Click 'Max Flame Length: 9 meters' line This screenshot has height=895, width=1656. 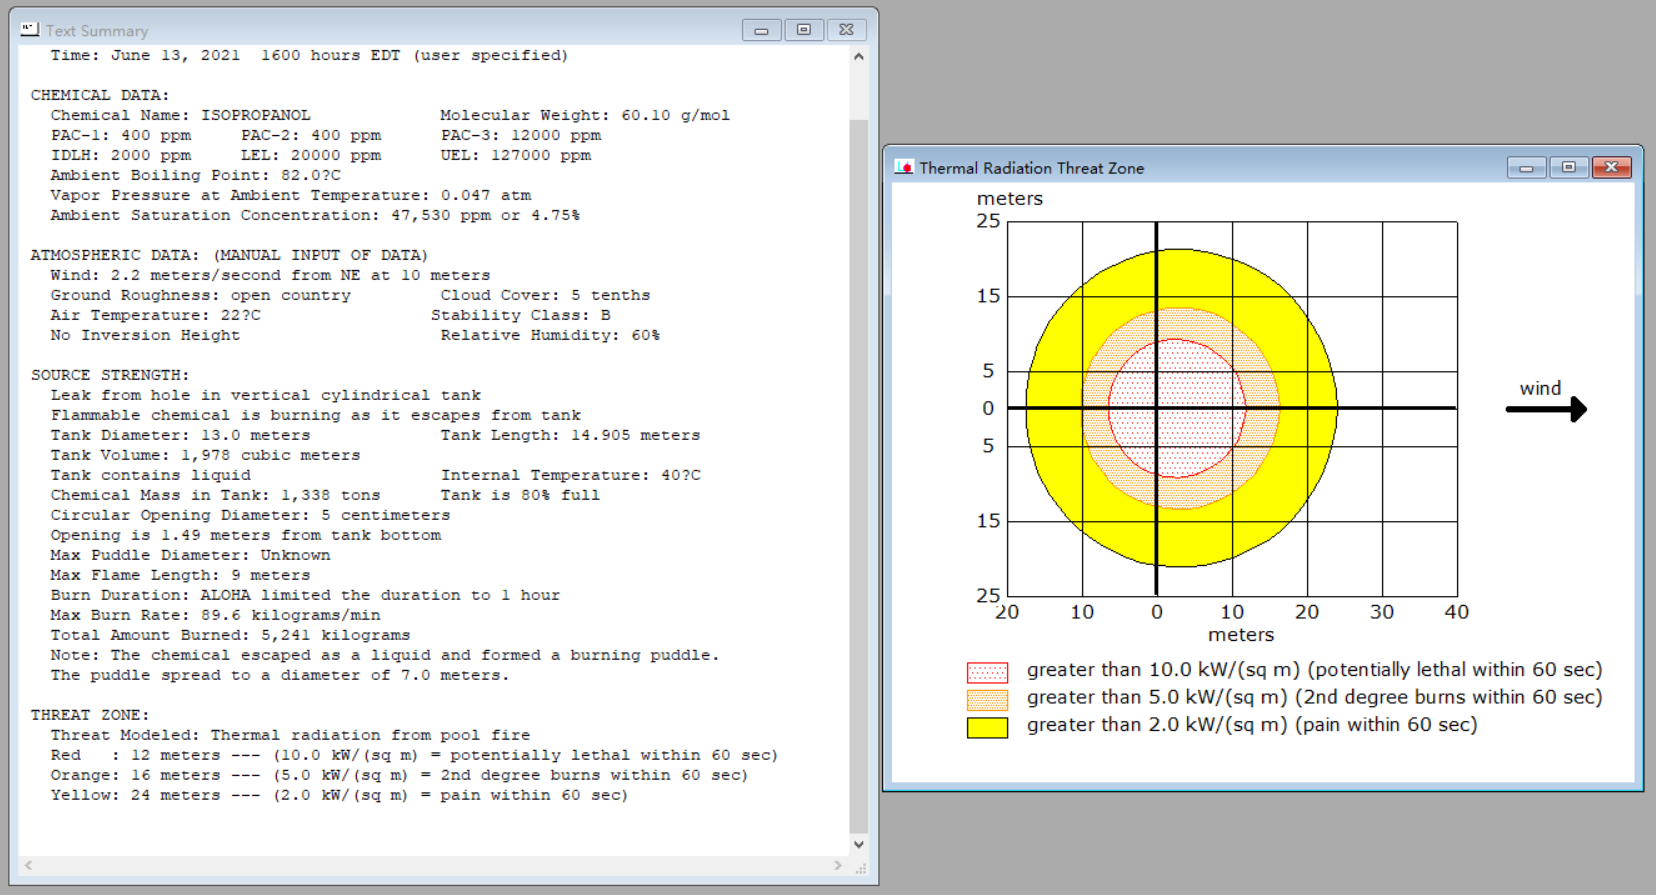point(180,575)
